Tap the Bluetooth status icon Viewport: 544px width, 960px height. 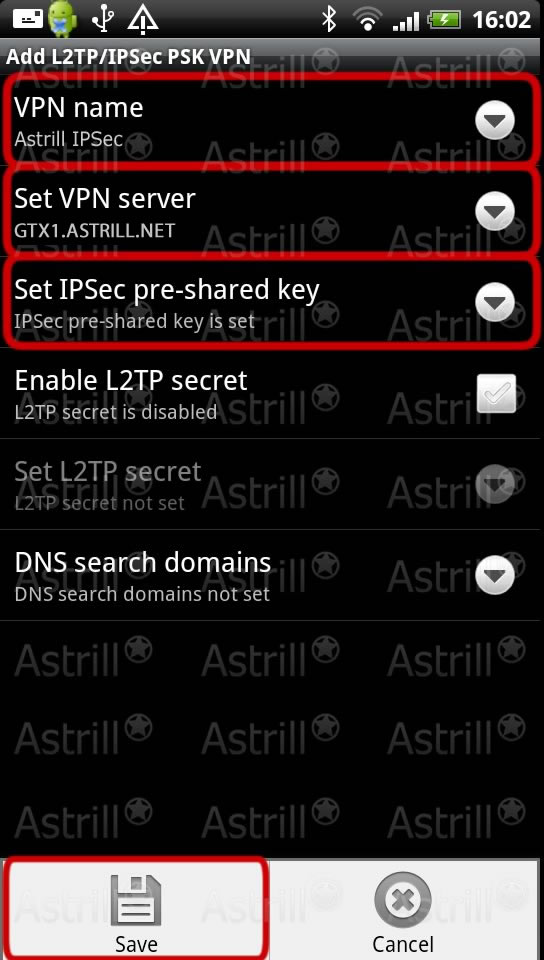click(x=330, y=19)
